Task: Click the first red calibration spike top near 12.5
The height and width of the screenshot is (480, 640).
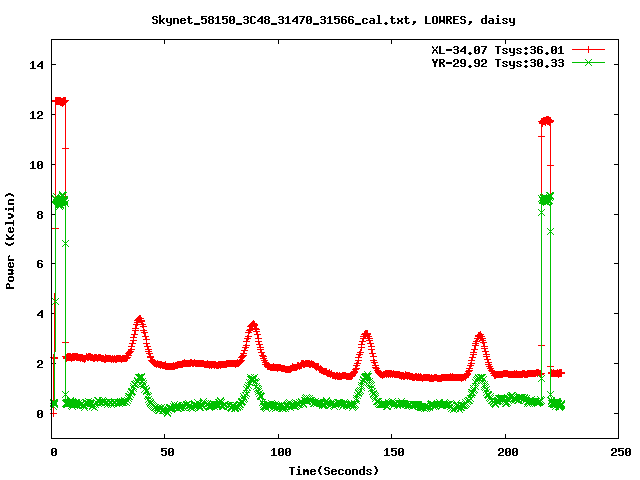Action: tap(60, 101)
